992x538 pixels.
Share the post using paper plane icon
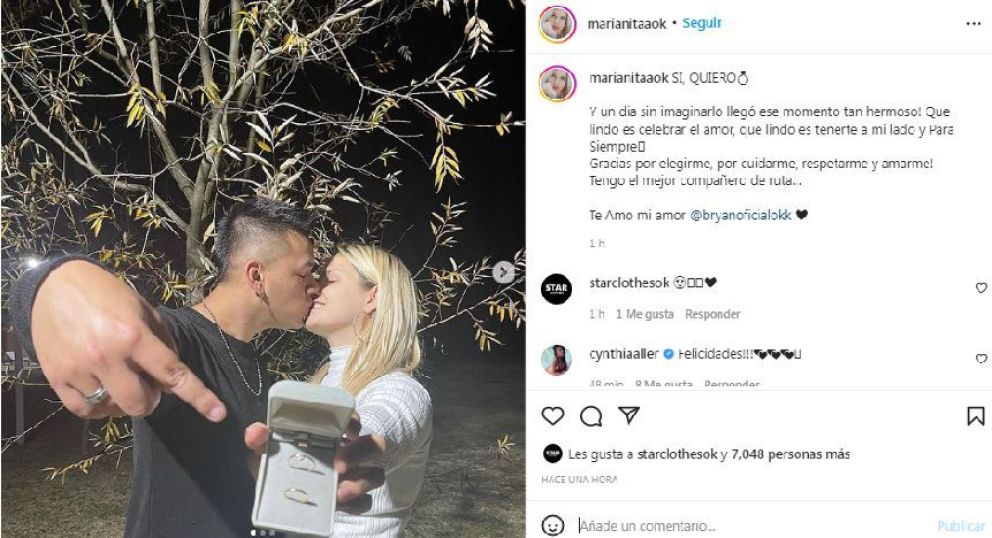coord(628,415)
